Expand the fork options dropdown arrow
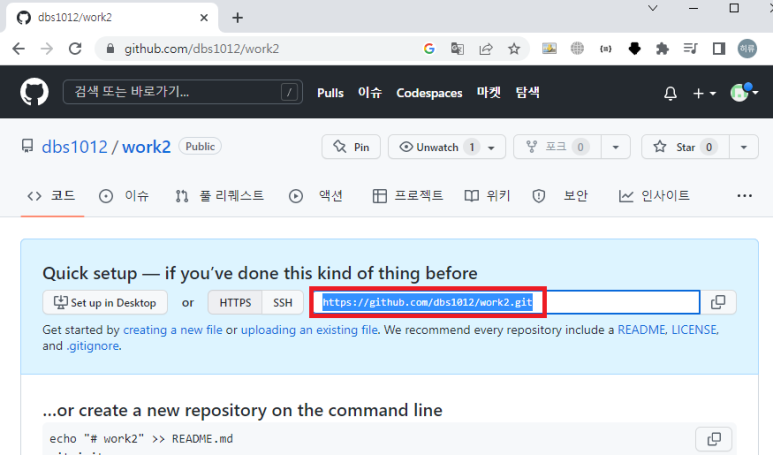Screen dimensions: 773x455 point(616,147)
